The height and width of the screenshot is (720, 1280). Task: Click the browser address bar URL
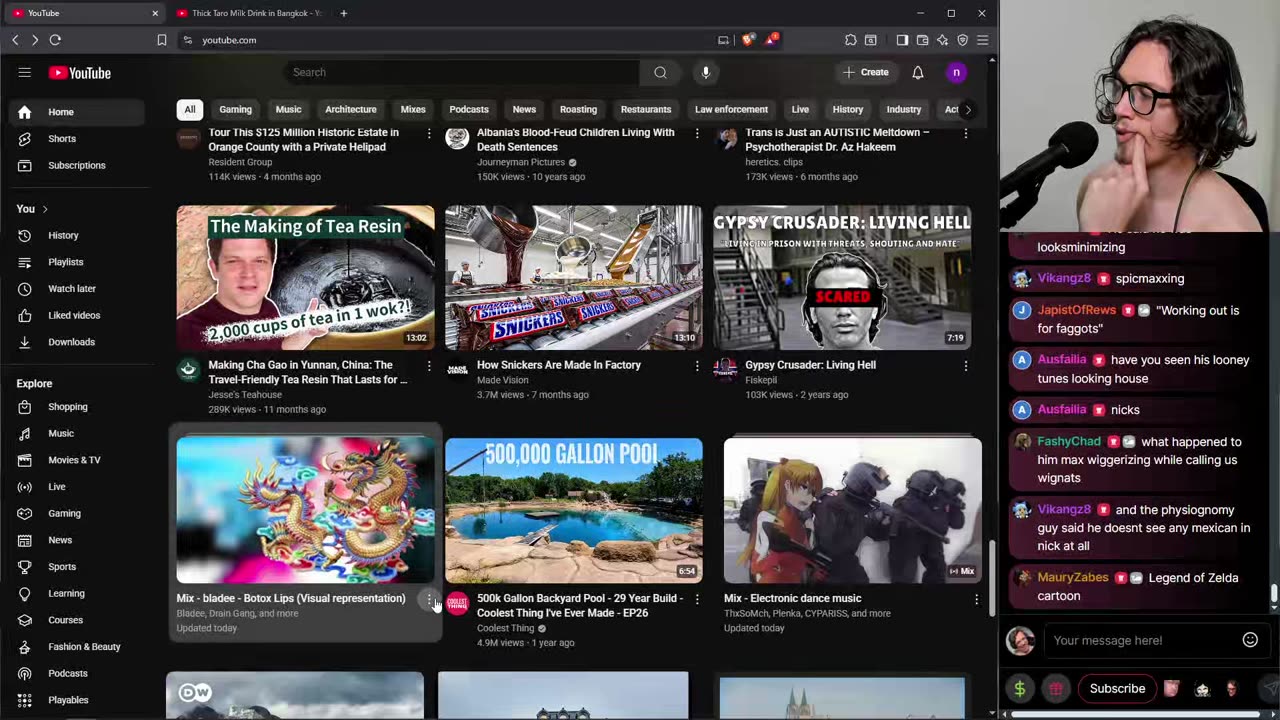[x=229, y=40]
